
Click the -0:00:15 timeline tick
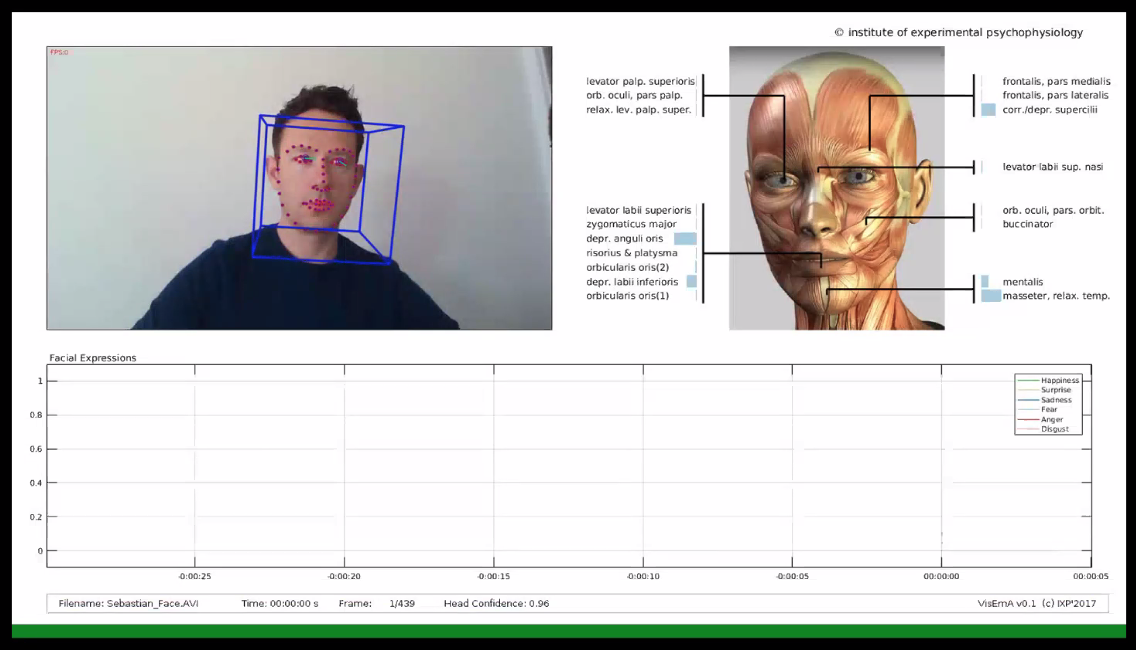(x=493, y=577)
